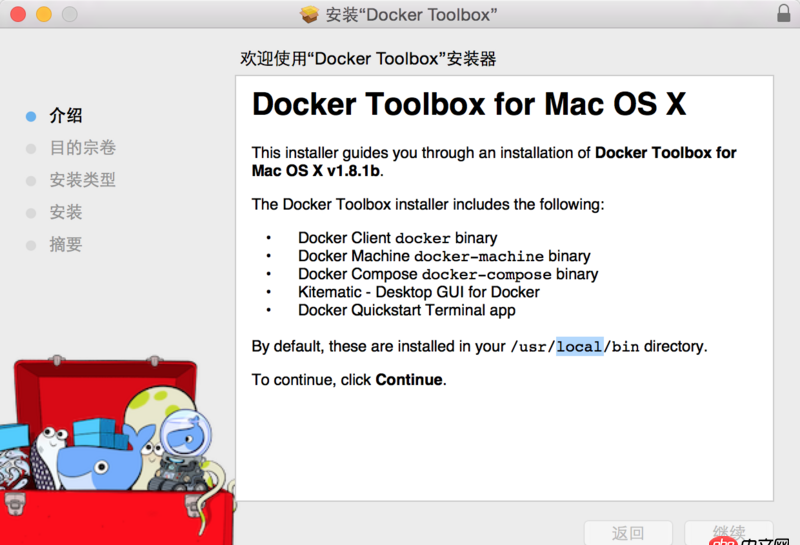Screen dimensions: 800x545
Task: Click the Docker Quickstart Terminal app line
Action: (407, 310)
